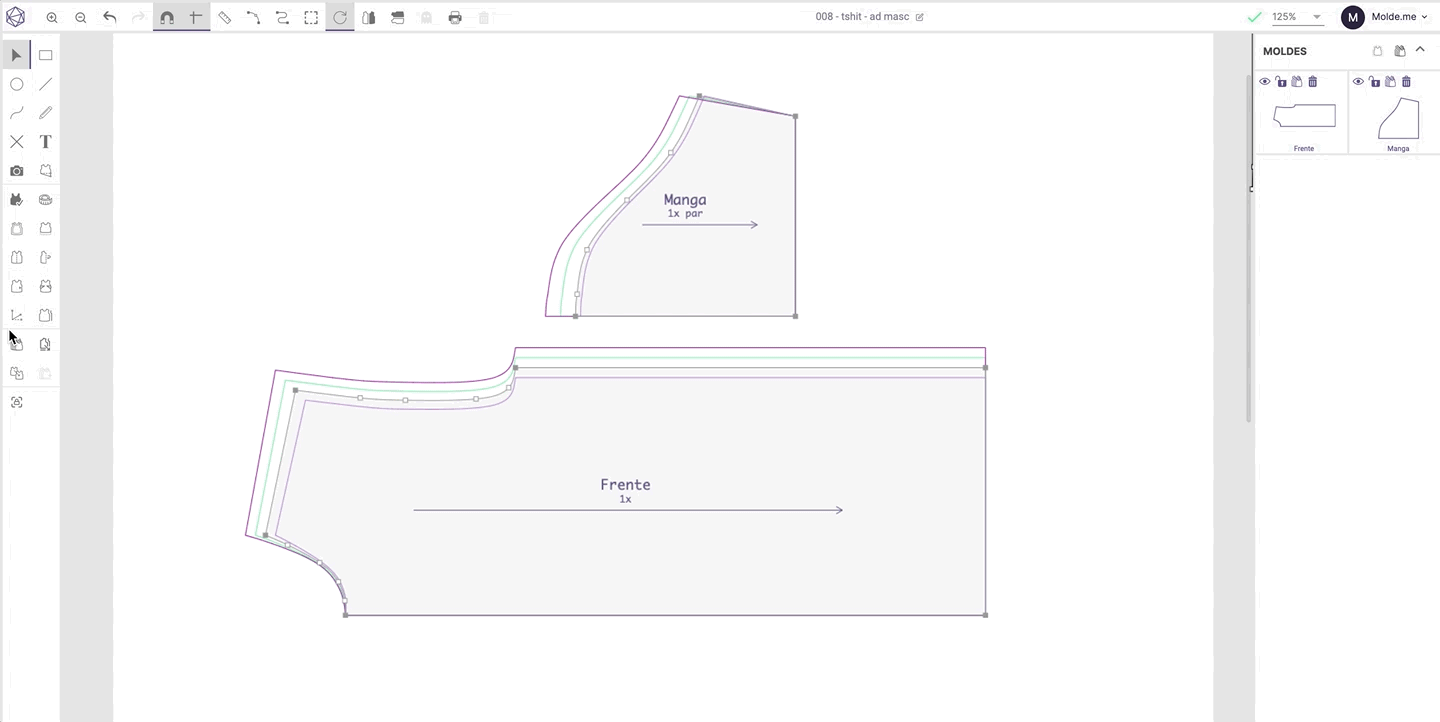This screenshot has height=722, width=1440.
Task: Select the circle drawing tool
Action: tap(17, 84)
